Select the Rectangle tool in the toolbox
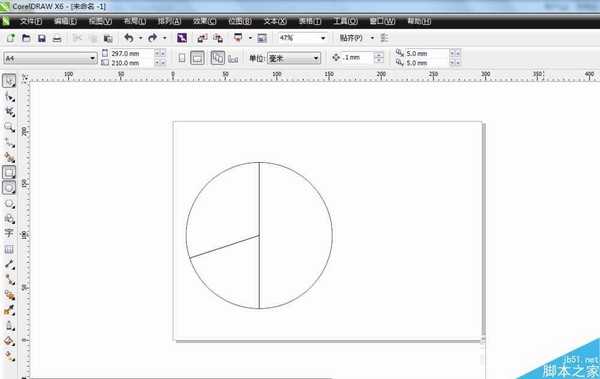The height and width of the screenshot is (379, 600). (9, 173)
